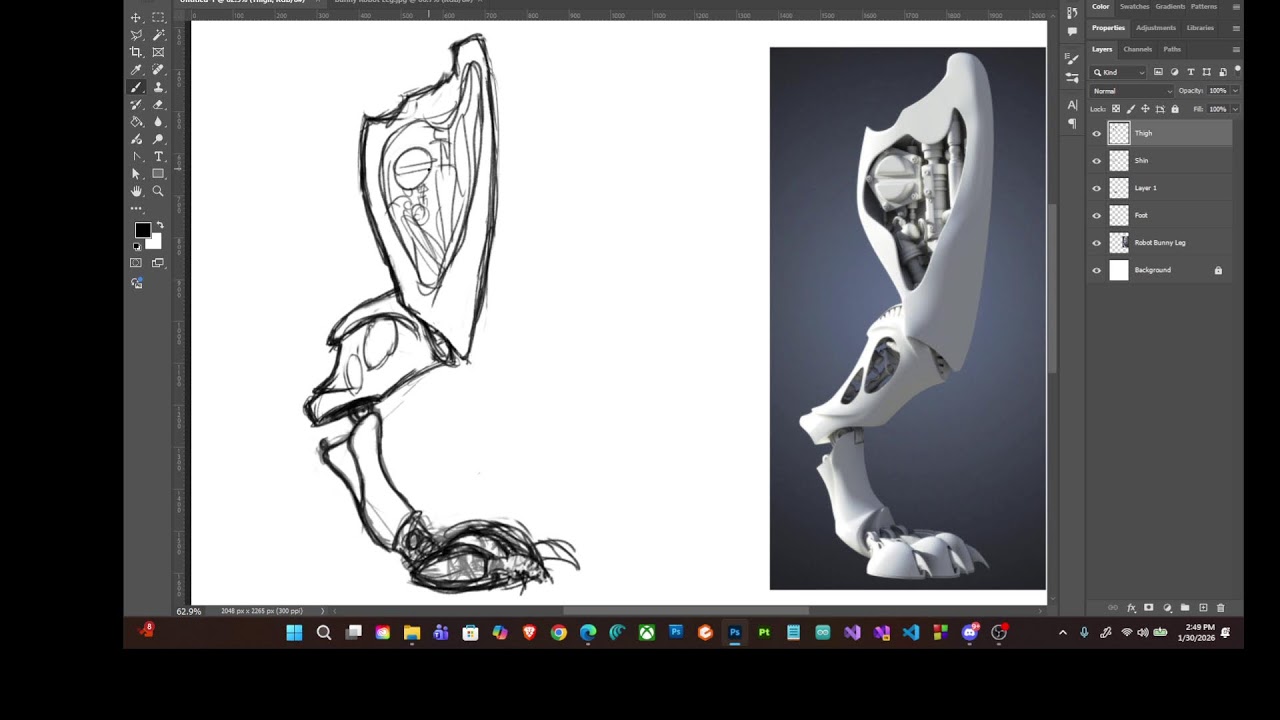Open the Layers panel options menu
Screen dimensions: 1280x720
(1236, 49)
